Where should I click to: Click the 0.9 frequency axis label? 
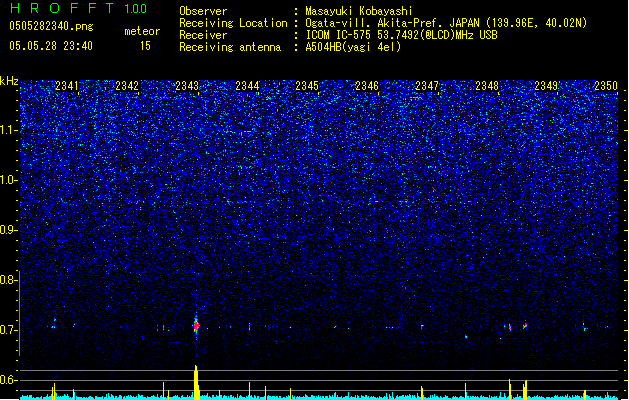8,230
